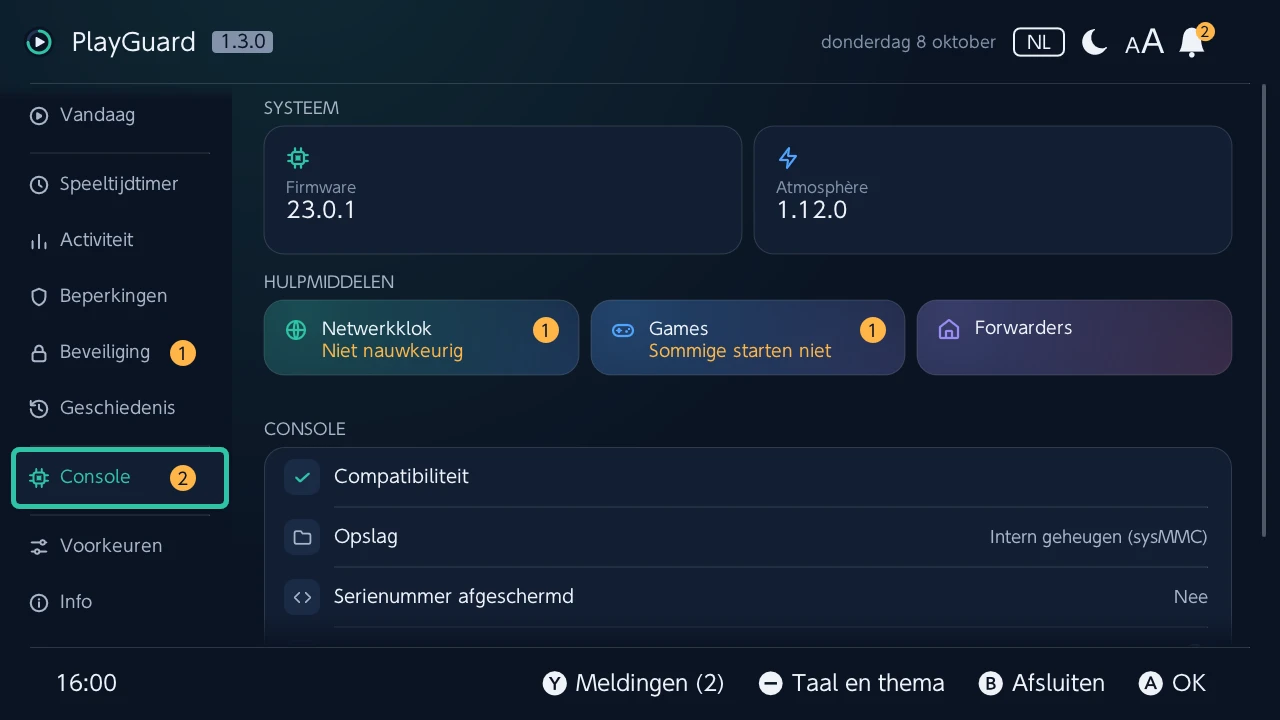Open the Info page
The width and height of the screenshot is (1280, 720).
[x=120, y=602]
